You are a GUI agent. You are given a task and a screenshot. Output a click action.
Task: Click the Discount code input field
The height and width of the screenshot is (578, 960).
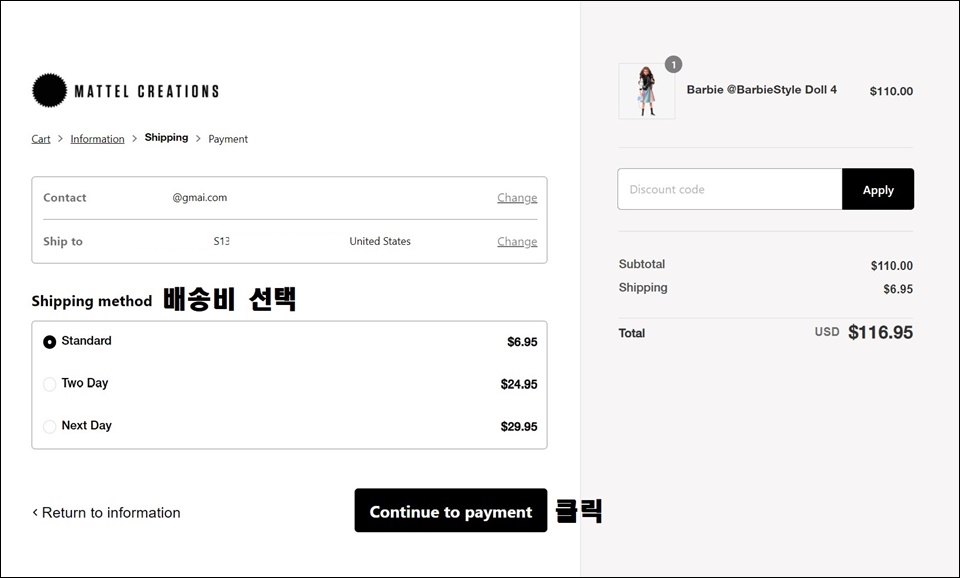click(x=730, y=189)
